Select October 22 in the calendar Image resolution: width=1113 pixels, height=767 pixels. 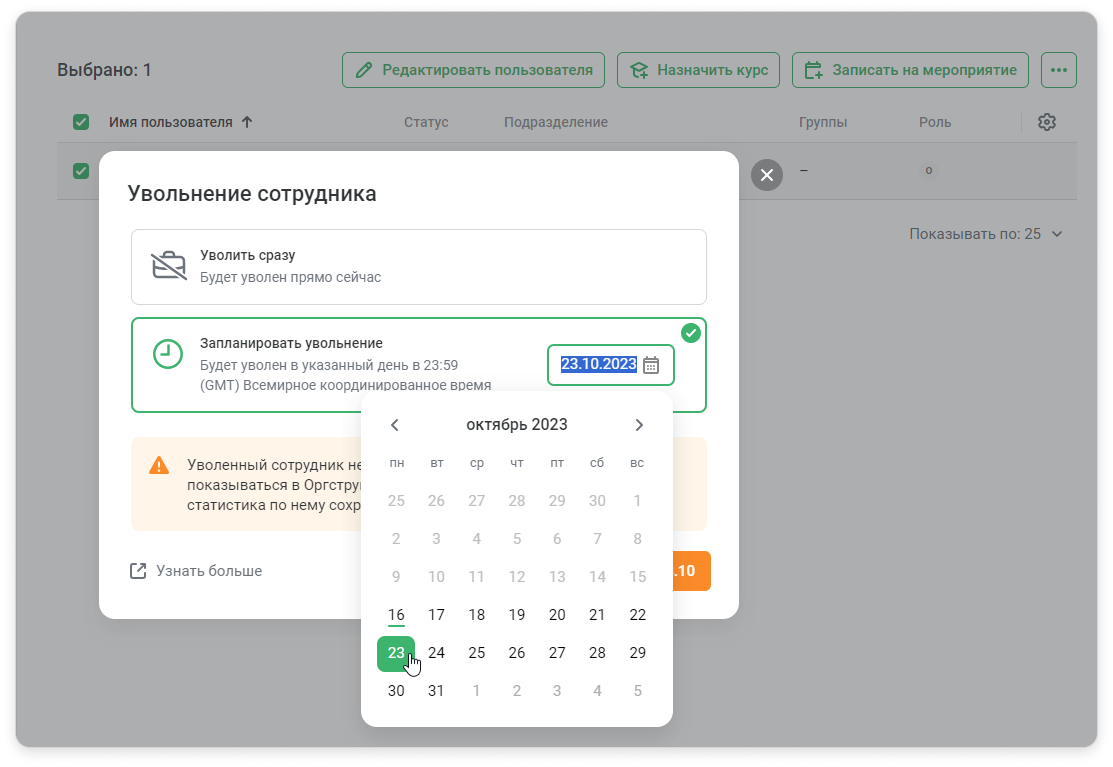click(637, 615)
